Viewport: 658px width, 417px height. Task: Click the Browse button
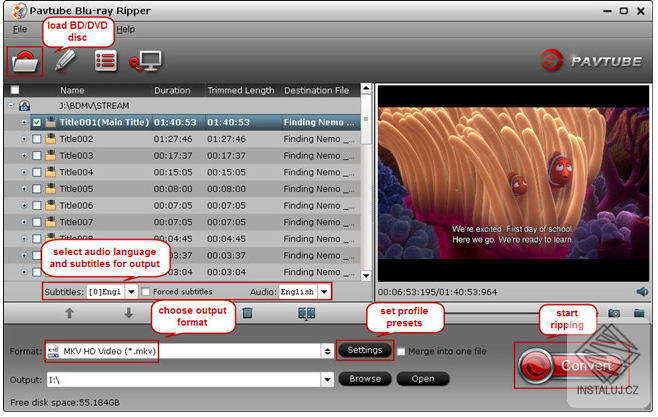365,379
